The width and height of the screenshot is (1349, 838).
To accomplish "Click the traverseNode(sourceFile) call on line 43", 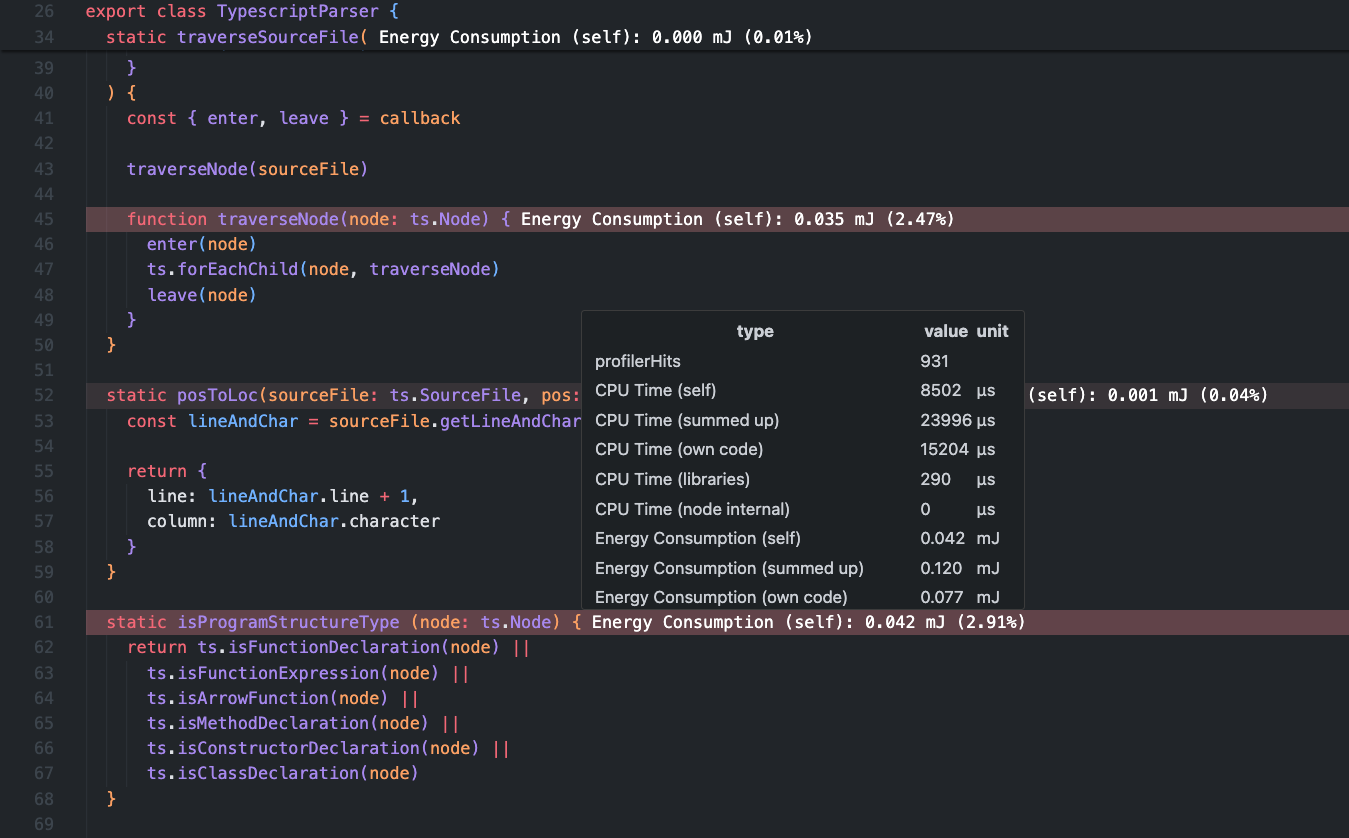I will (247, 168).
